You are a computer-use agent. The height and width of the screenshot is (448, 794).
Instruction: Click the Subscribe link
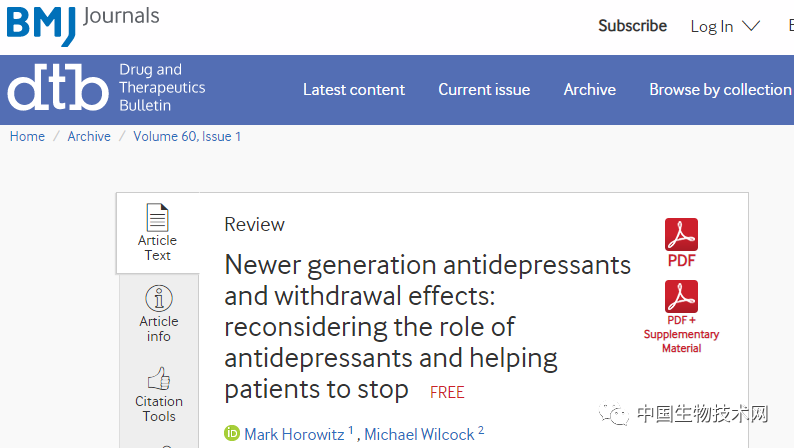[632, 26]
